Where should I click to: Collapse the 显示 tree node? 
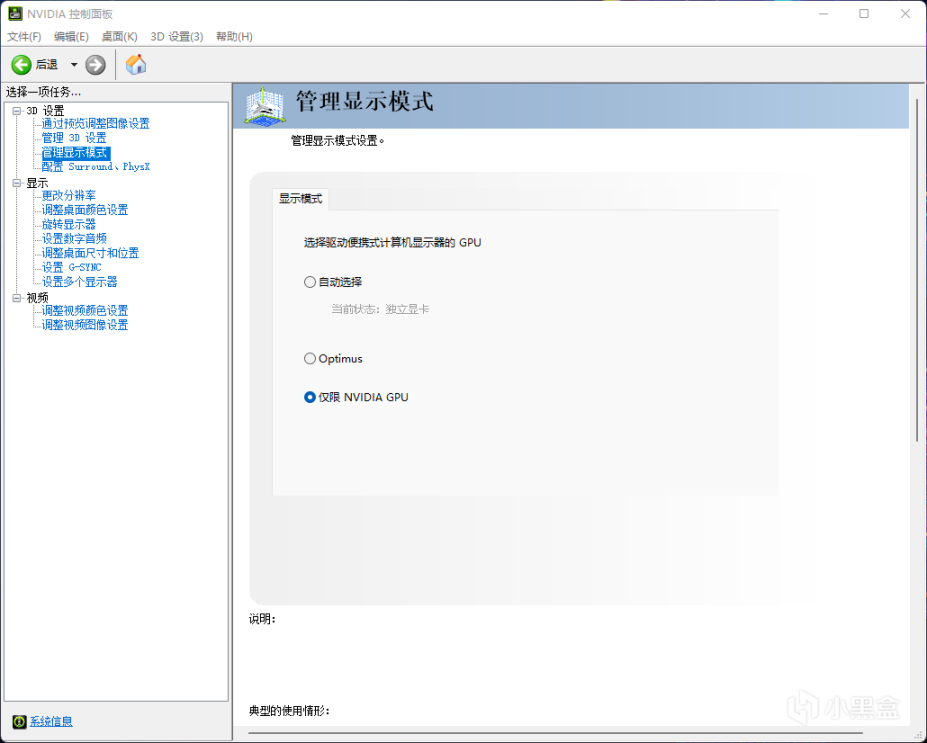click(x=17, y=183)
